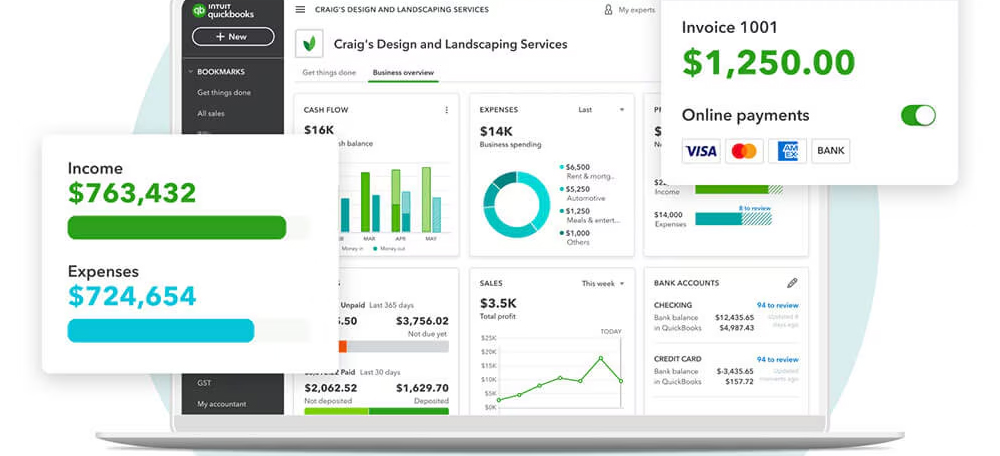The image size is (1000, 456).
Task: Click the $157.72 QuickBooks credit card balance
Action: 740,381
